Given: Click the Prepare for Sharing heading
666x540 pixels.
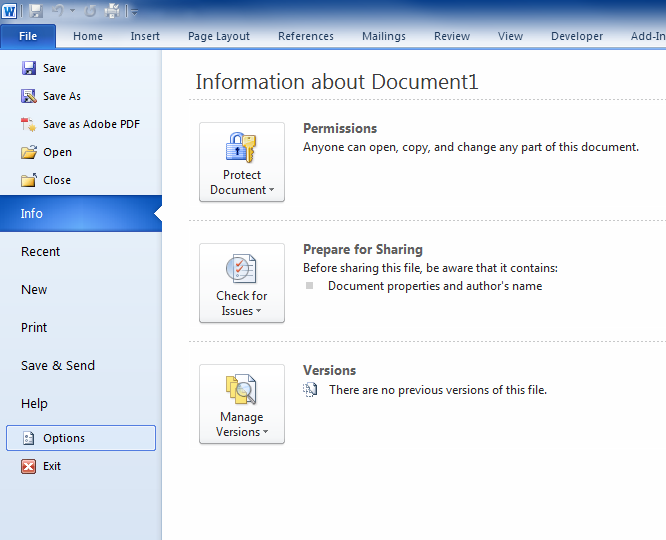Looking at the screenshot, I should pyautogui.click(x=363, y=249).
